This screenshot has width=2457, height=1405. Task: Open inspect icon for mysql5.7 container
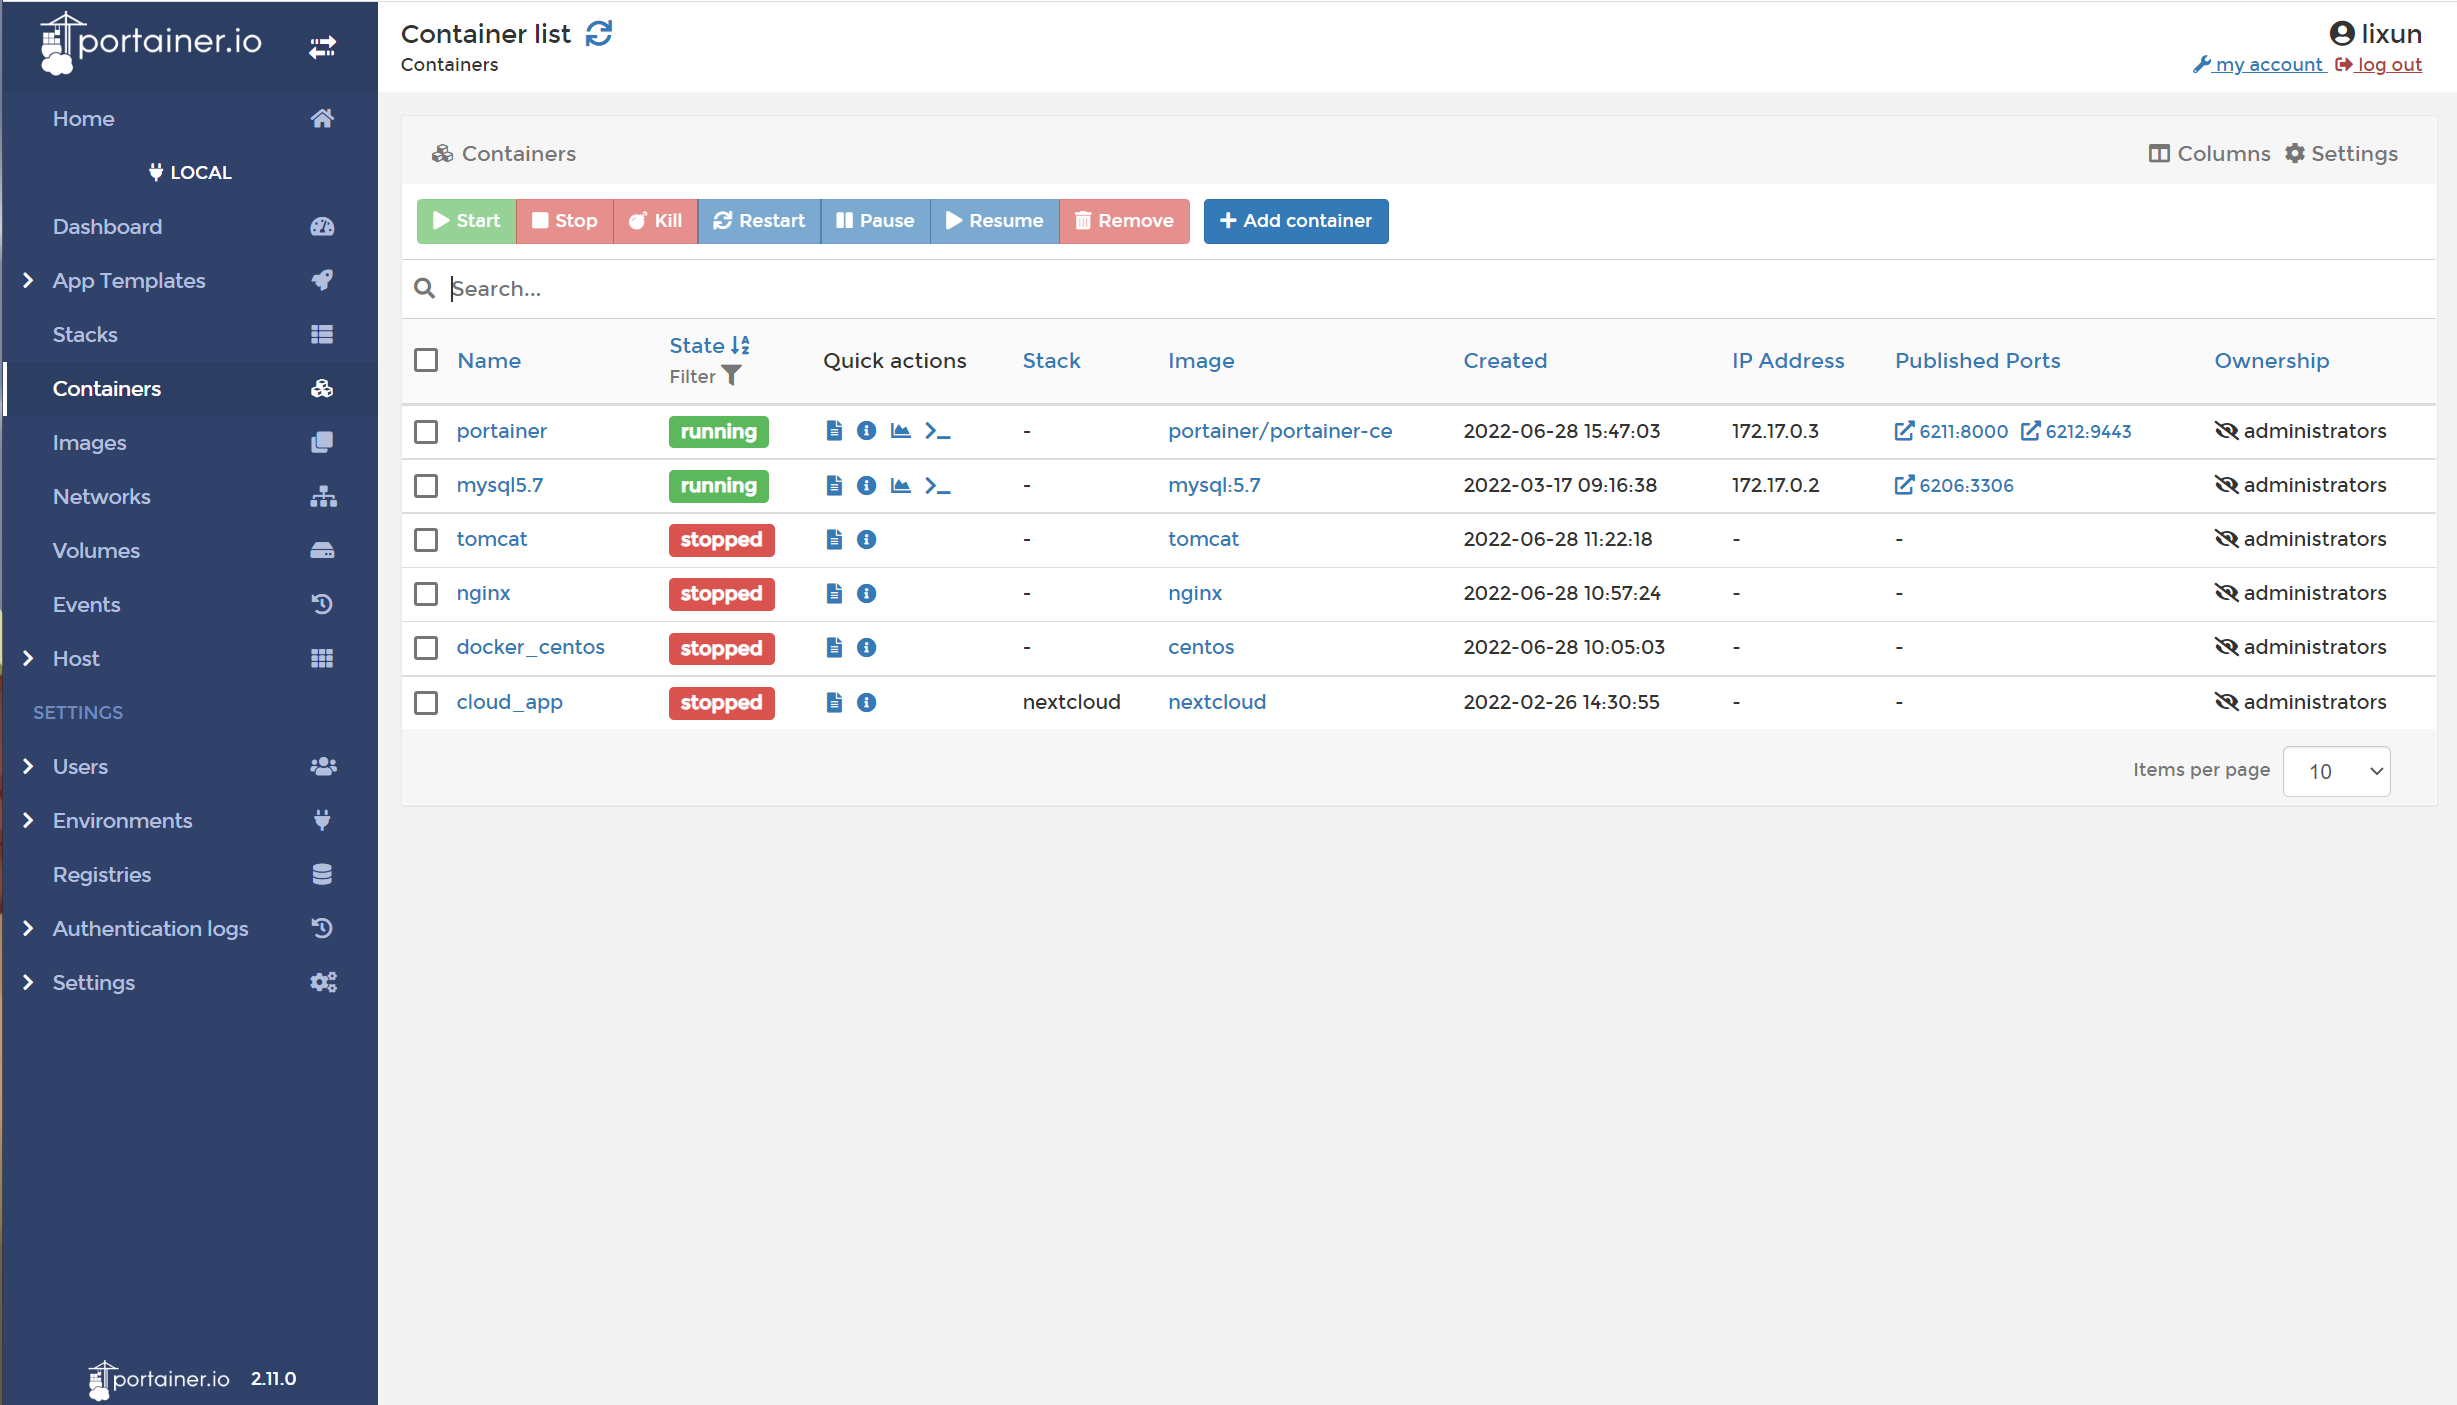coord(867,485)
